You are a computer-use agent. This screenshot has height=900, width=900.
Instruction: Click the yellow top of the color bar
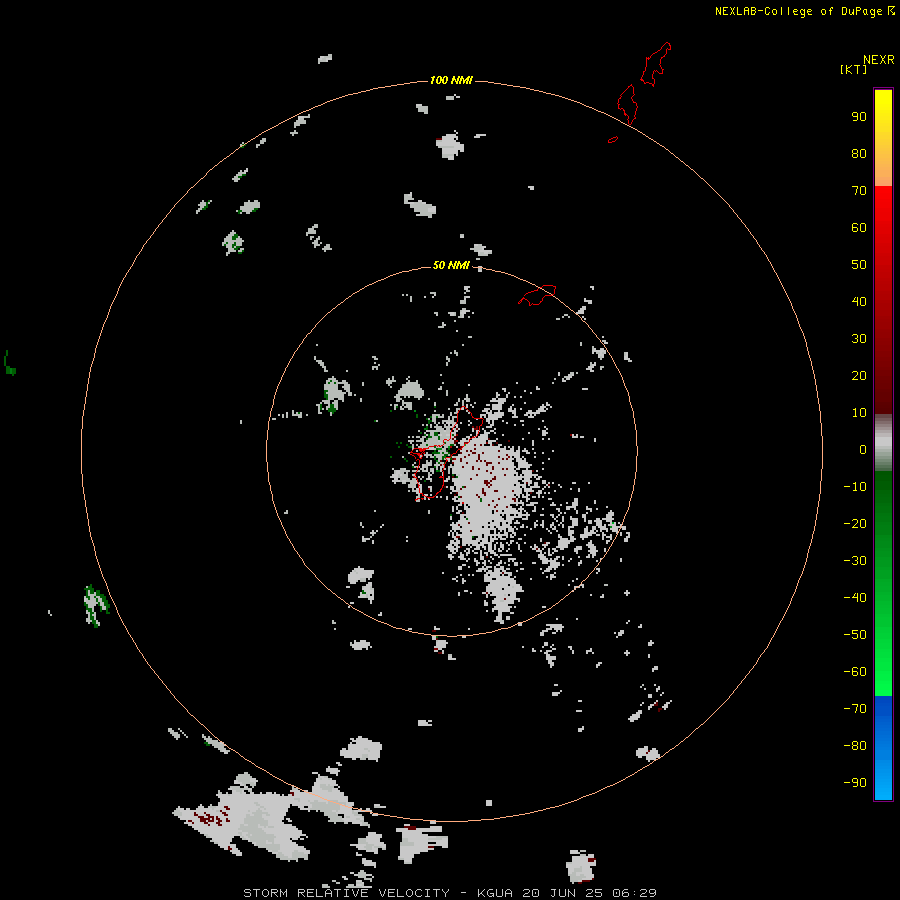coord(883,115)
